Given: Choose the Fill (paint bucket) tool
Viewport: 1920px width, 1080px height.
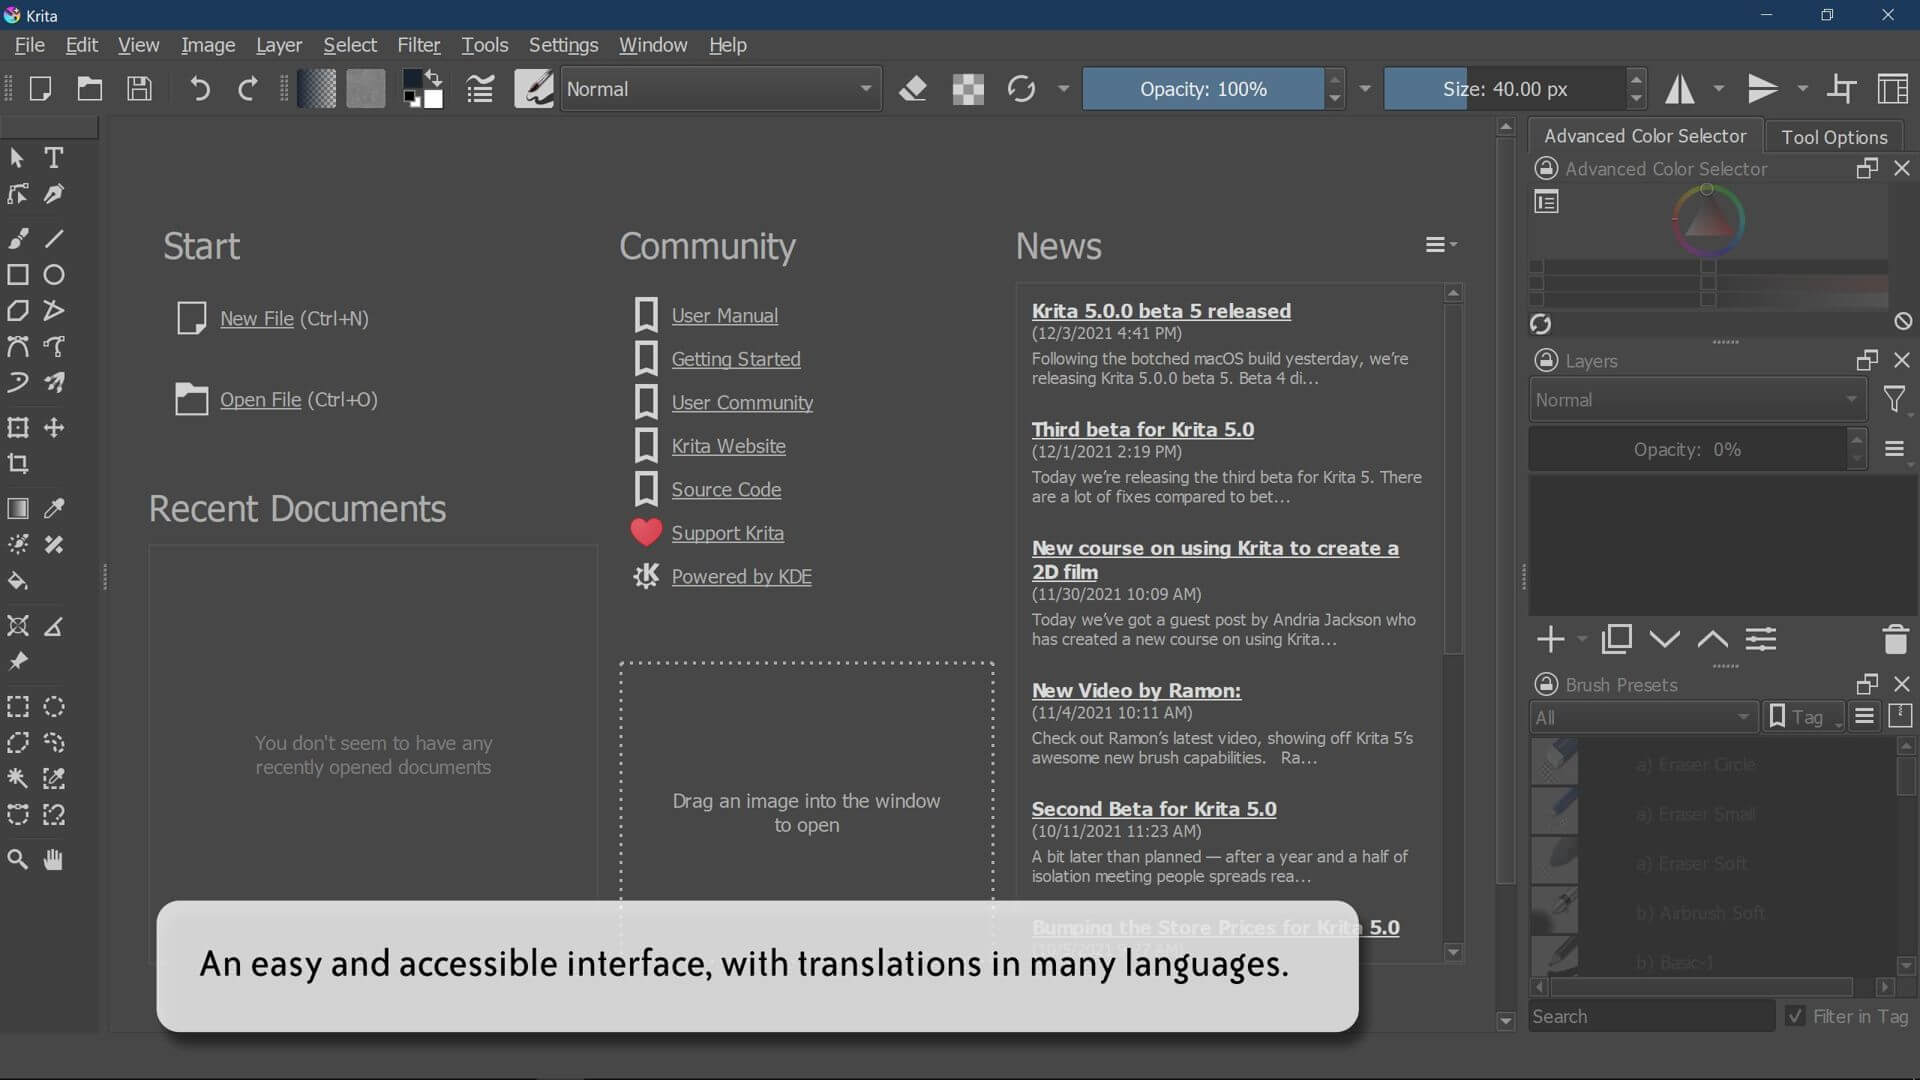Looking at the screenshot, I should [18, 581].
